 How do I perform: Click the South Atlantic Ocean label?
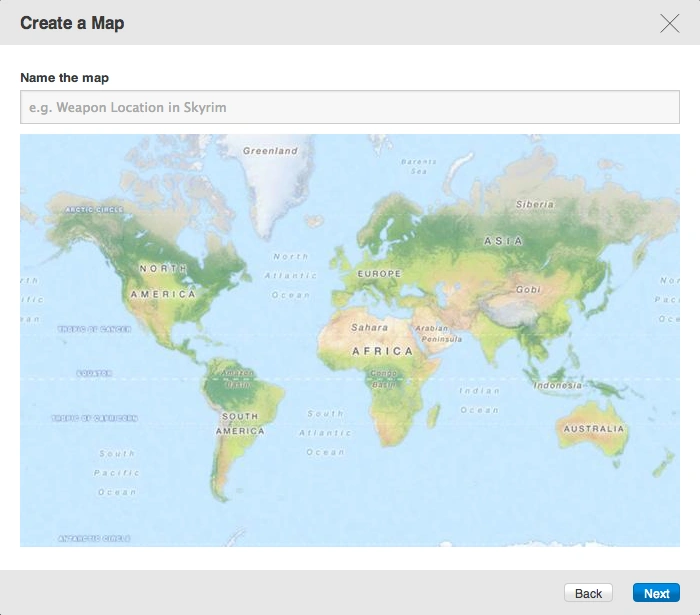pyautogui.click(x=325, y=432)
